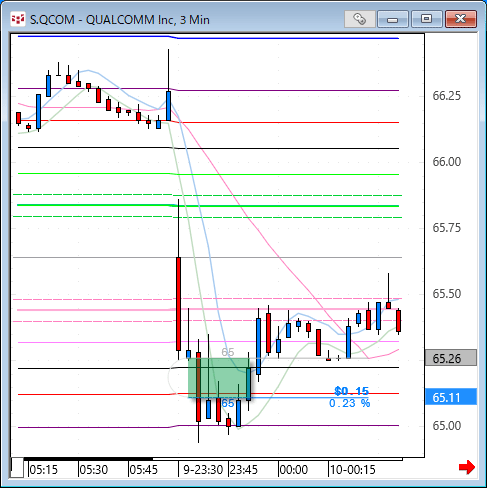Click the 9-23:30 time axis marker

point(203,470)
